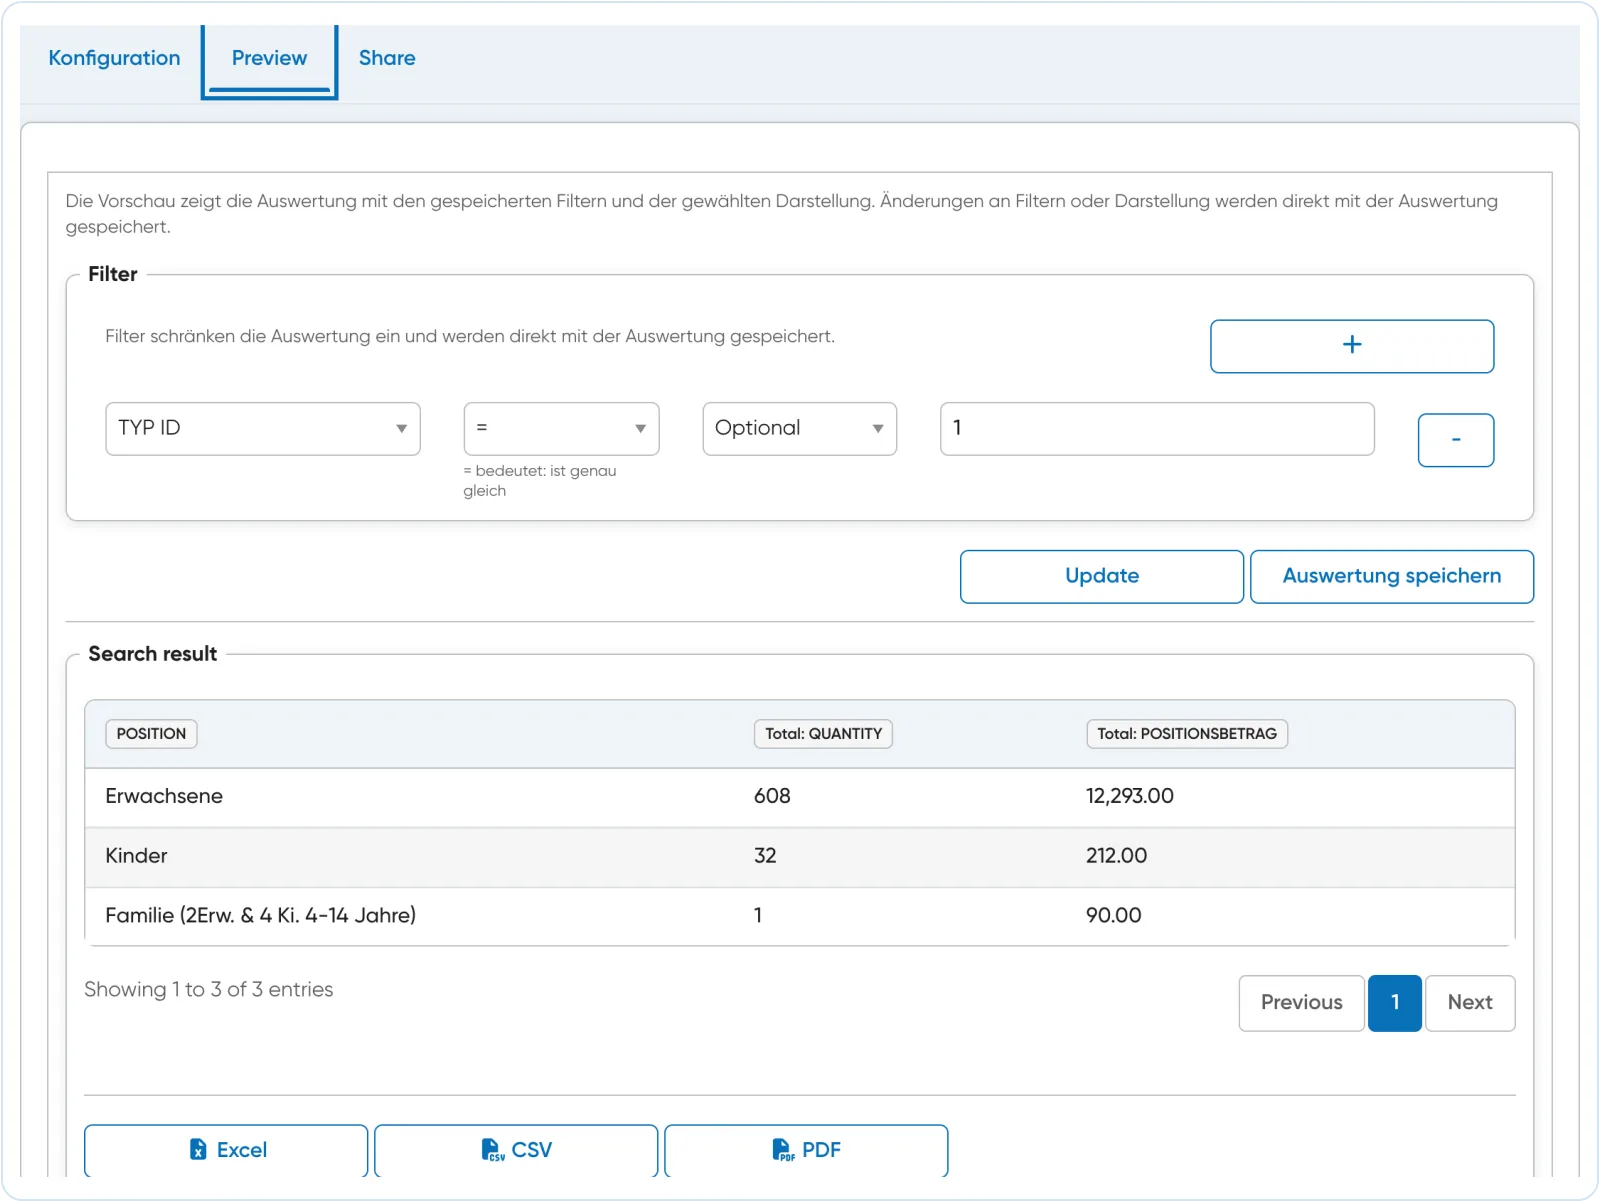Export results with CSV button
The height and width of the screenshot is (1202, 1600).
516,1151
